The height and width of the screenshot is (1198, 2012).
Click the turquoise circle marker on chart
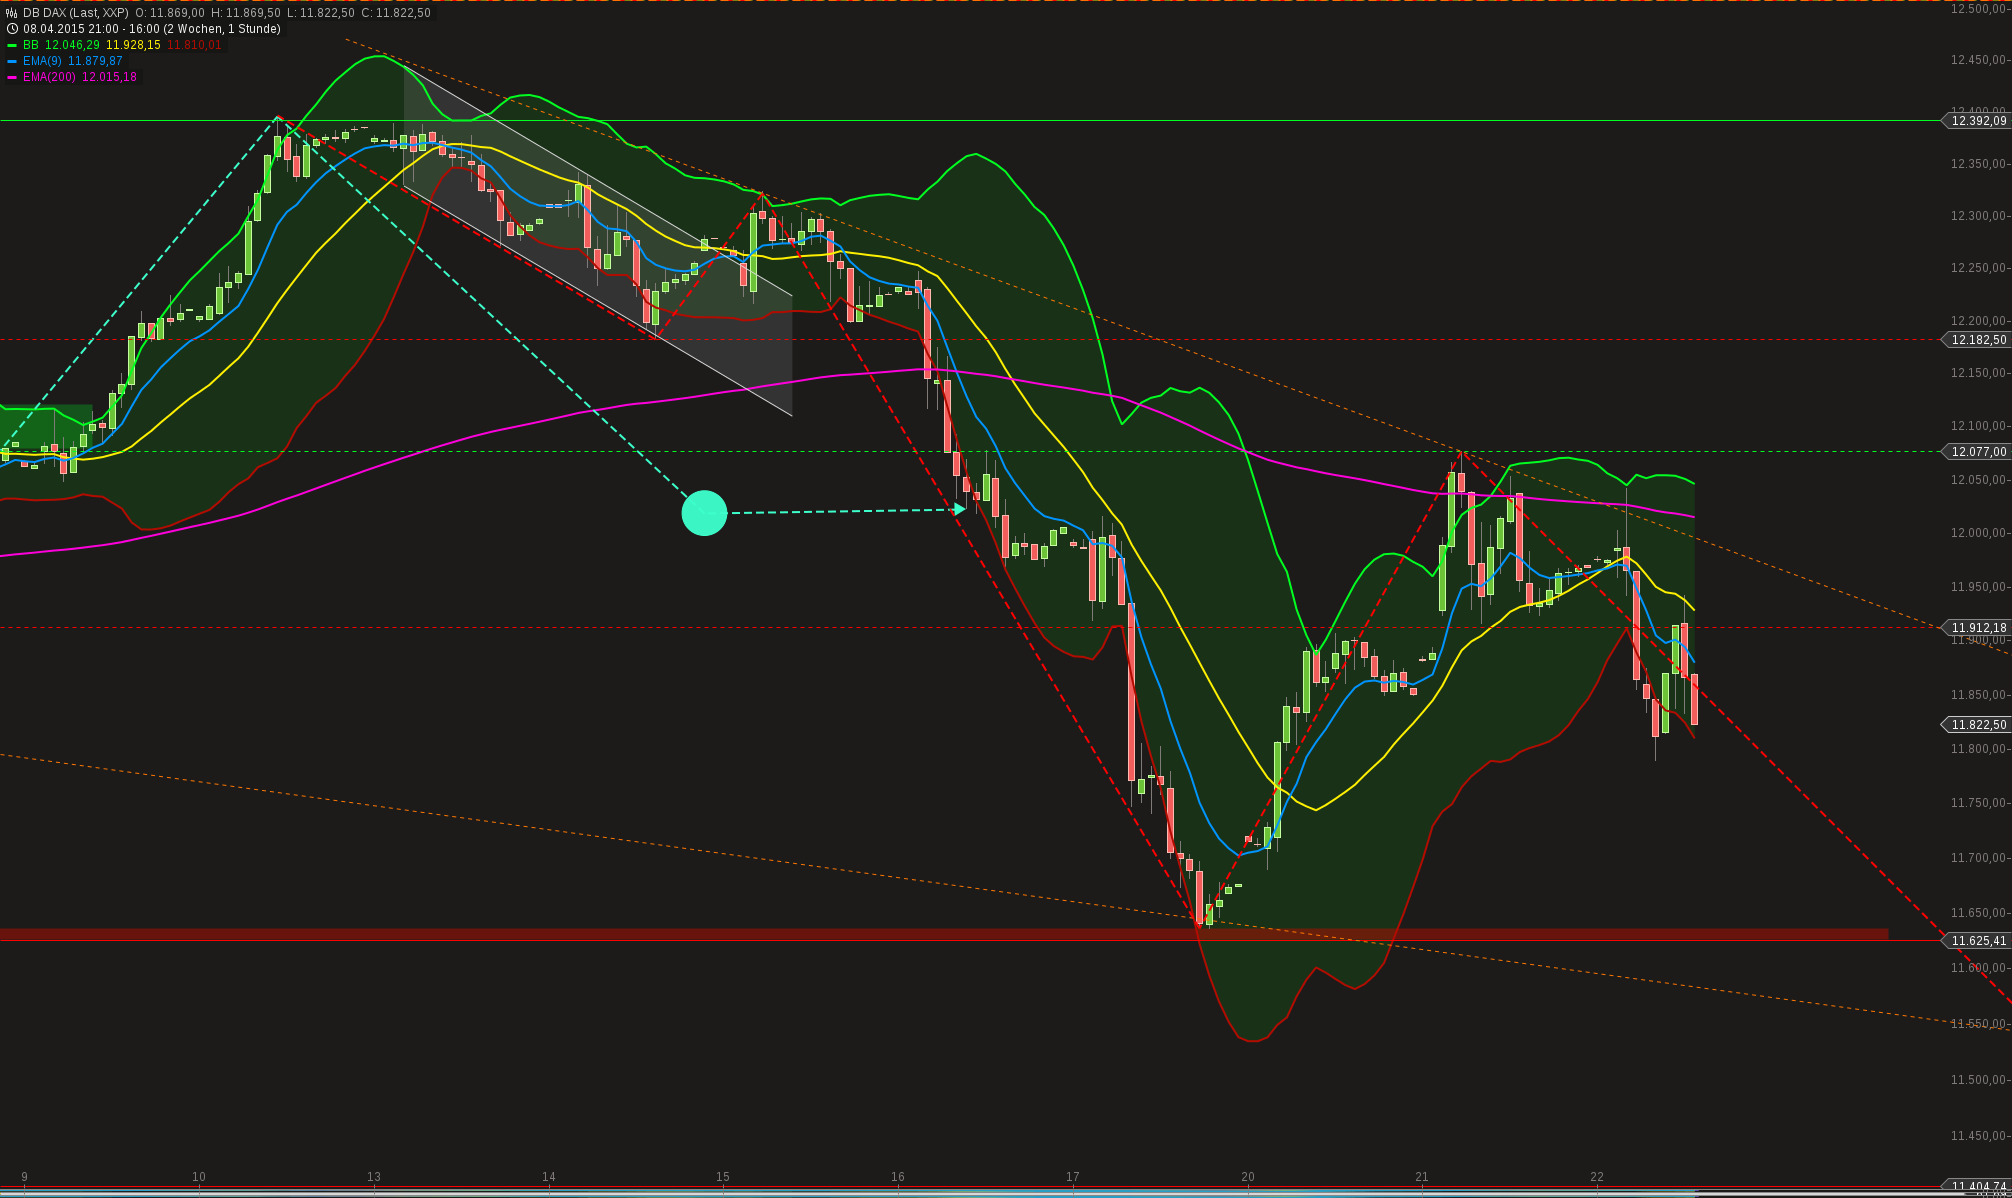click(704, 513)
